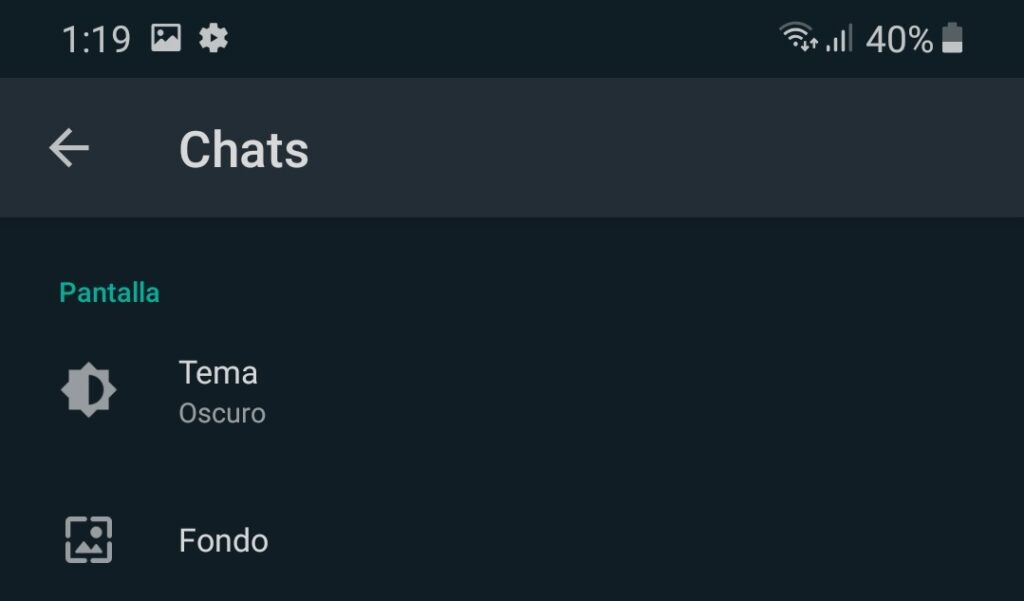Select the Tema label text
Image resolution: width=1024 pixels, height=601 pixels.
(x=218, y=373)
